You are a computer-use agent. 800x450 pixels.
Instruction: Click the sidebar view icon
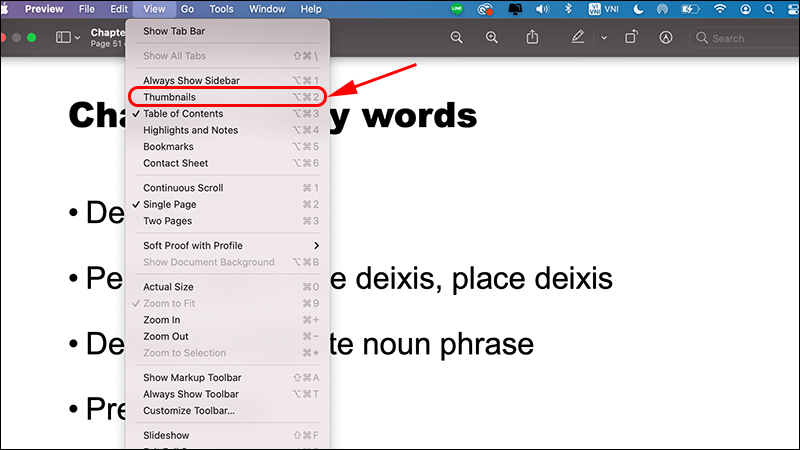click(64, 38)
